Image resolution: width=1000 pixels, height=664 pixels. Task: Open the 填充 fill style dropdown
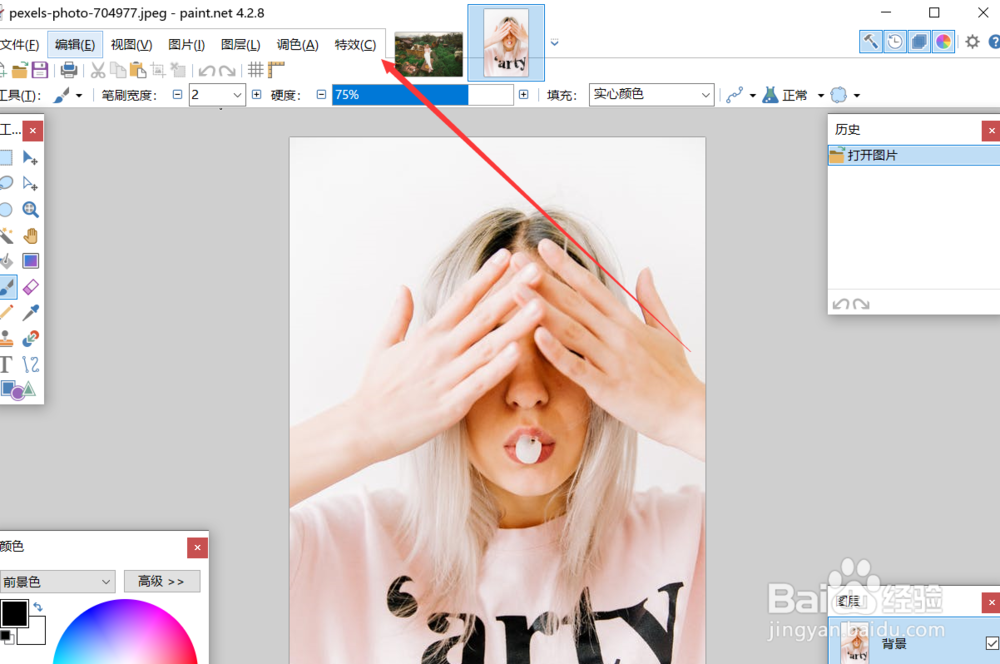651,95
